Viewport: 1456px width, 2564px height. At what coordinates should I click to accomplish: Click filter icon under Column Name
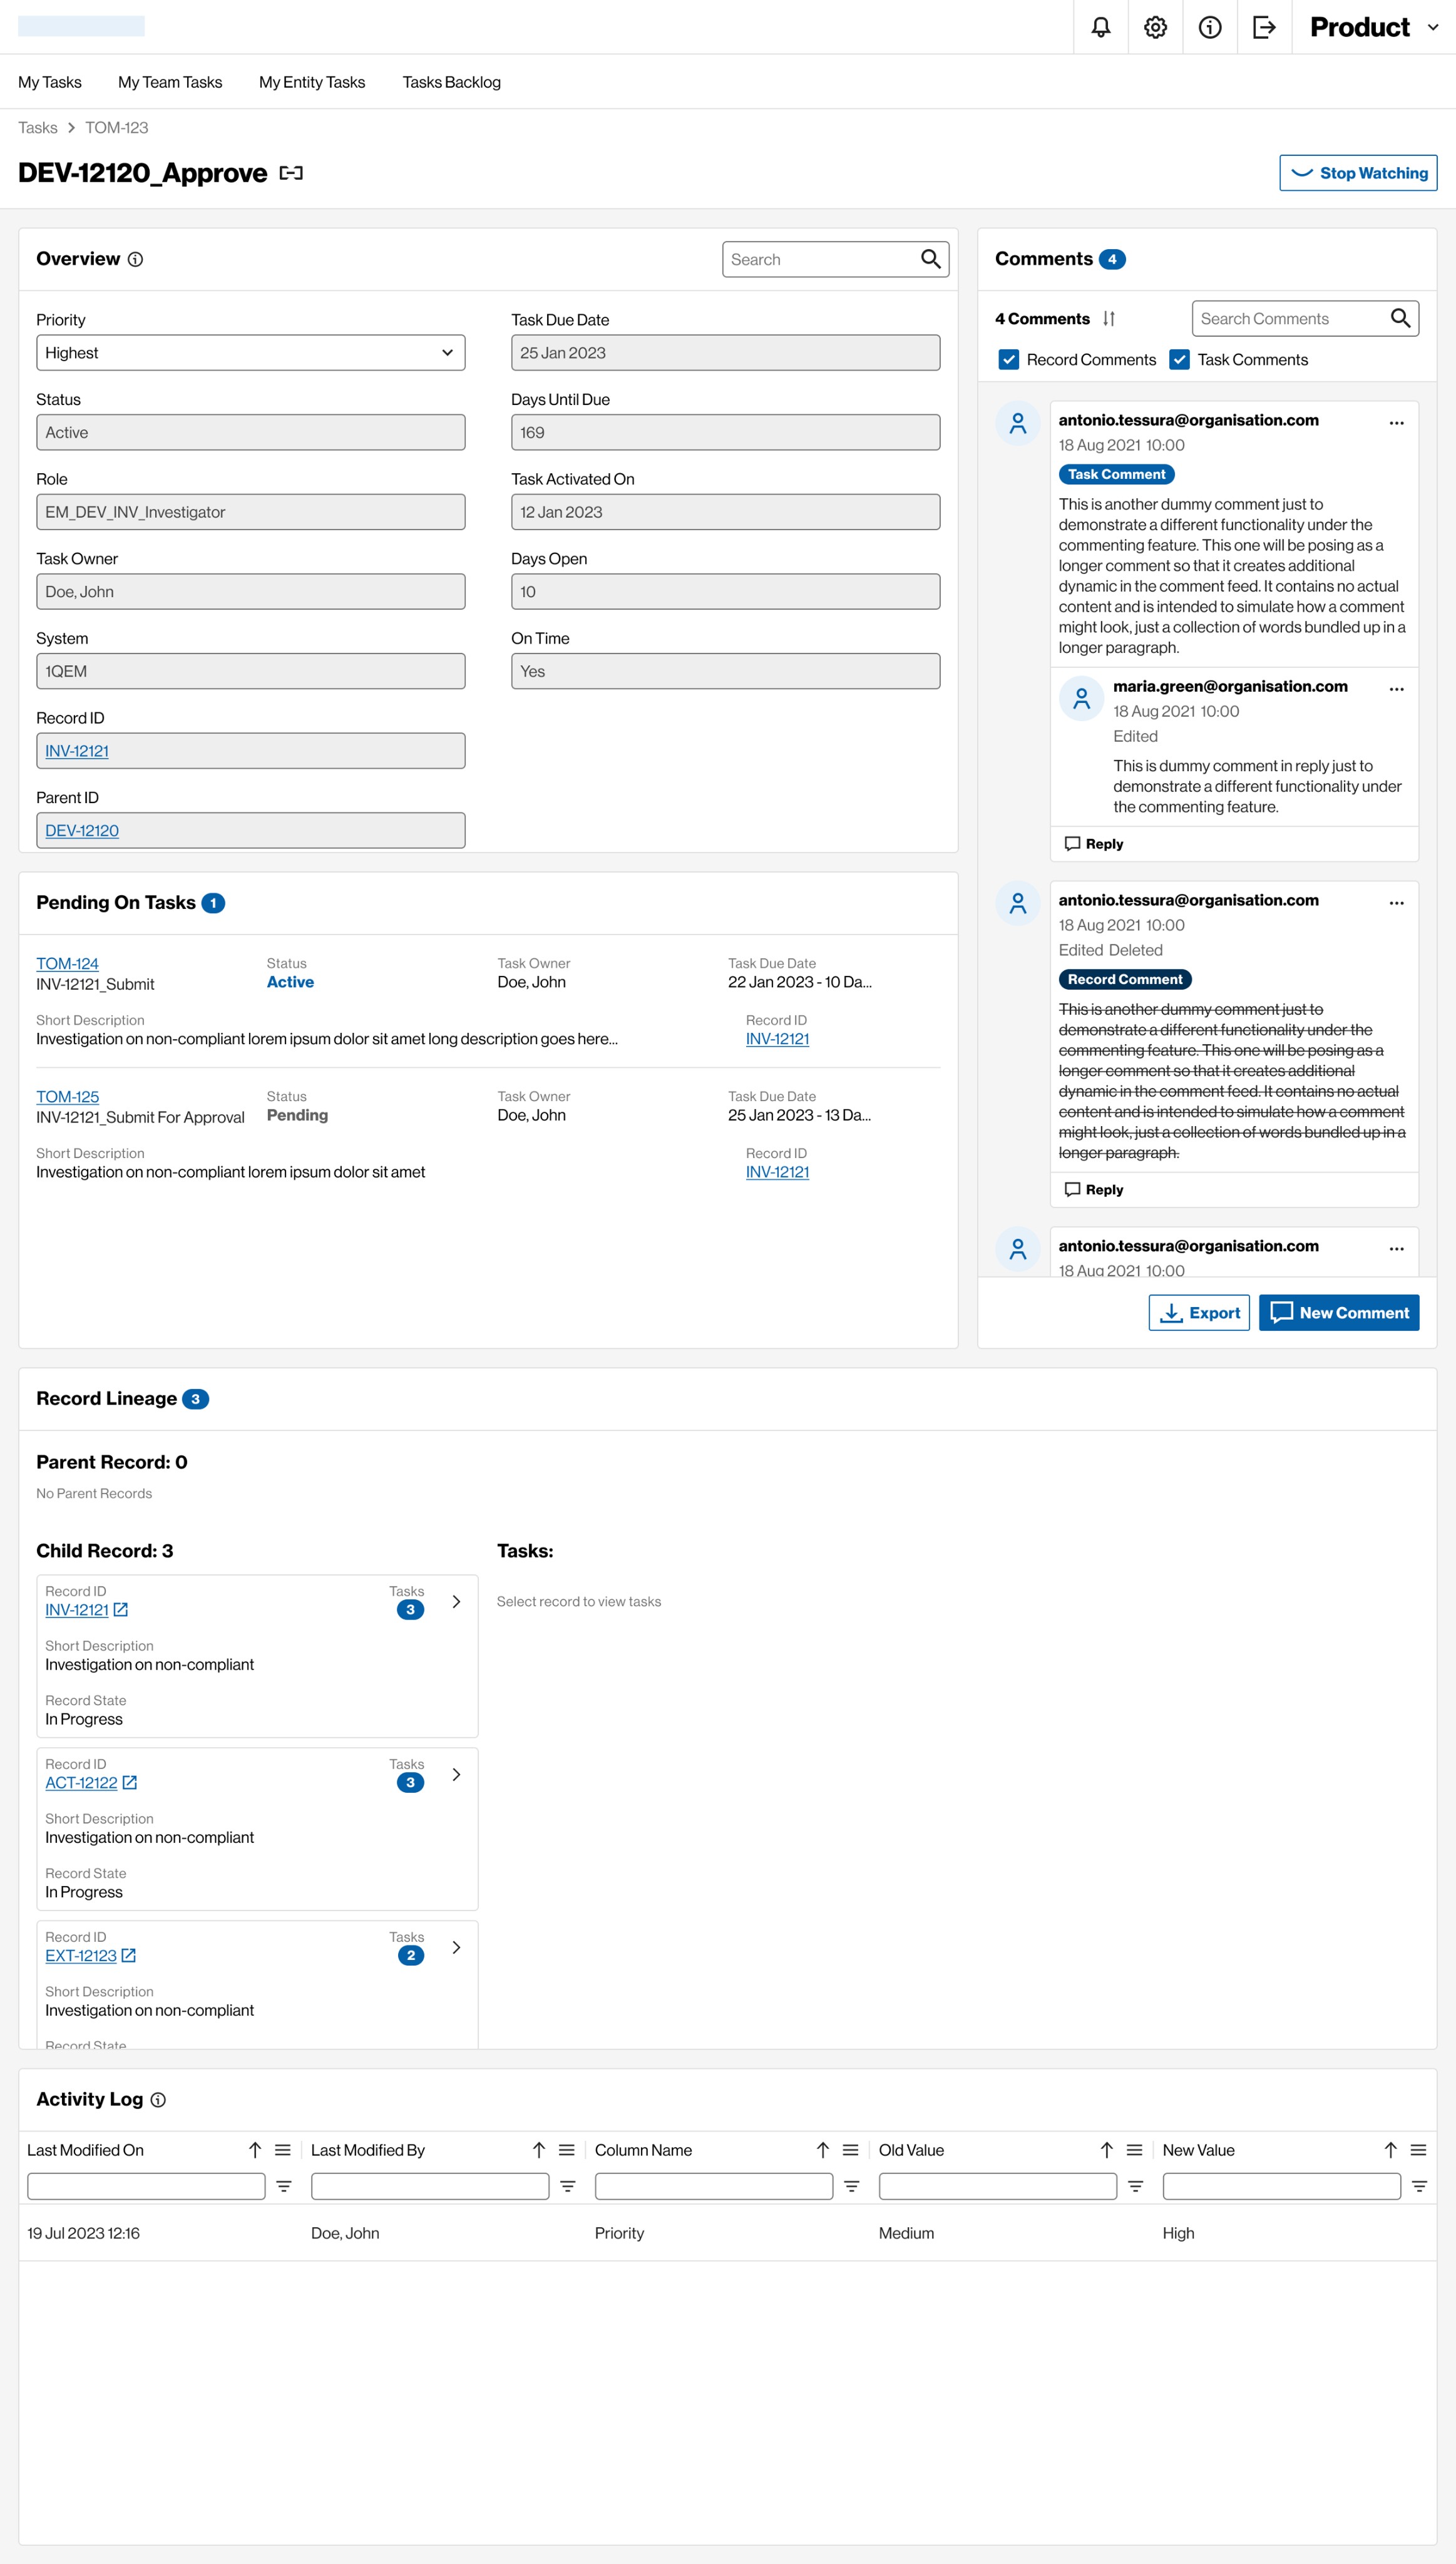(851, 2187)
